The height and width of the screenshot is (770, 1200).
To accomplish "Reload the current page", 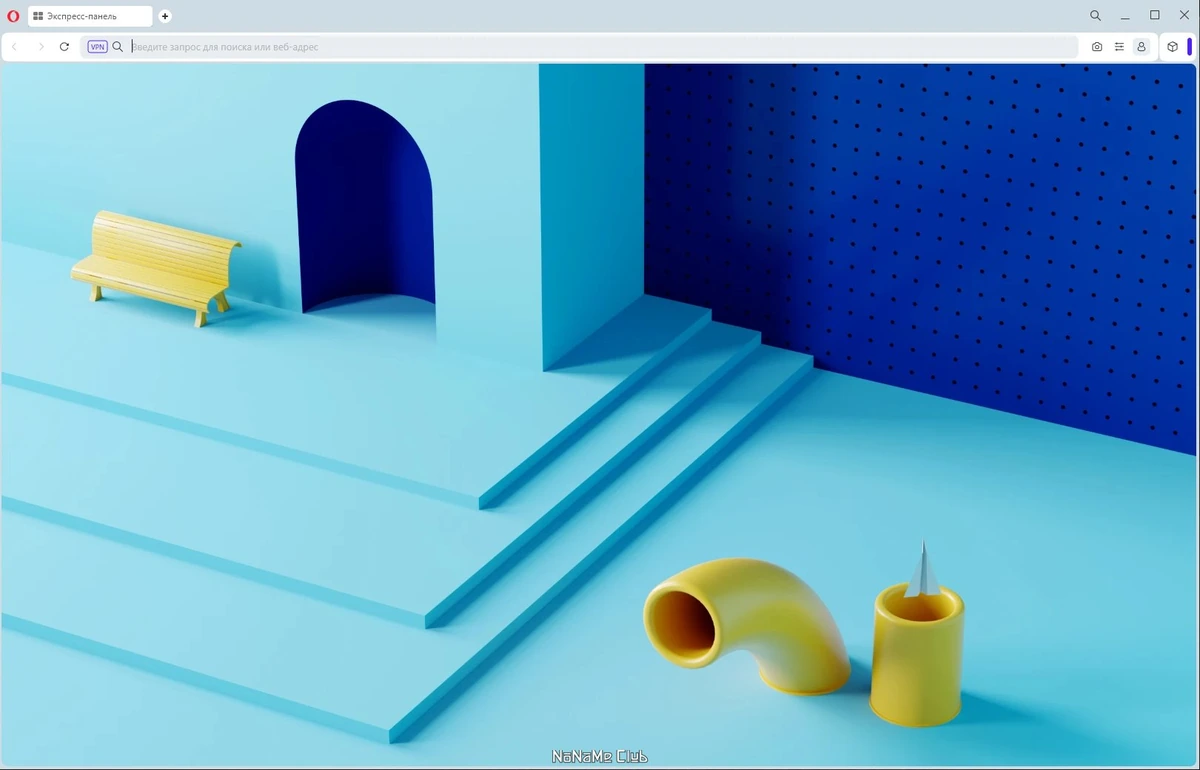I will (65, 47).
